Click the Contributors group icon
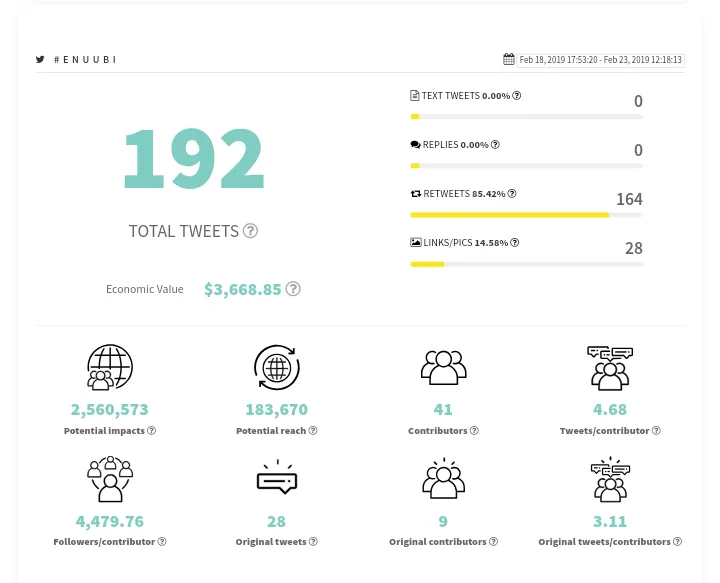 [444, 367]
